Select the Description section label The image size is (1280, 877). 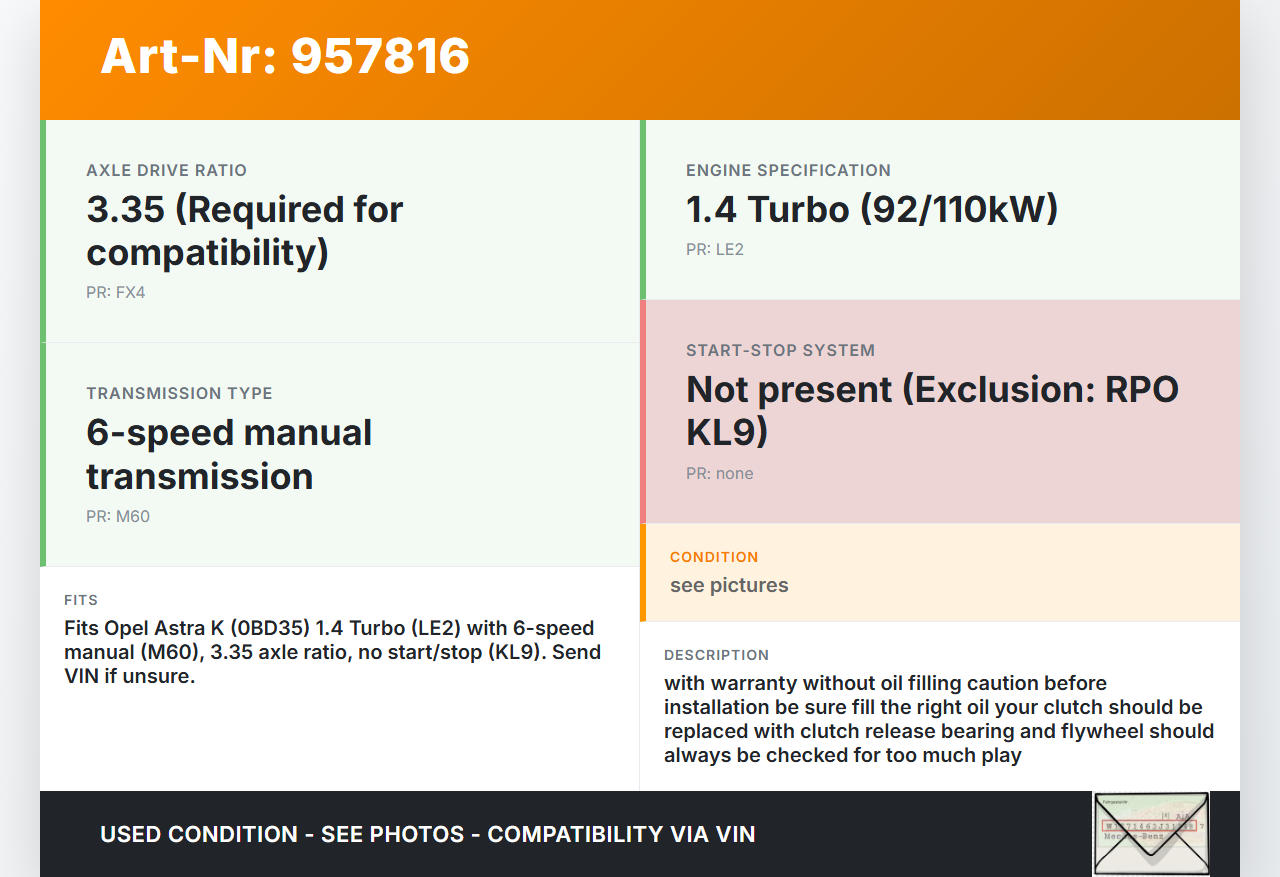tap(716, 655)
